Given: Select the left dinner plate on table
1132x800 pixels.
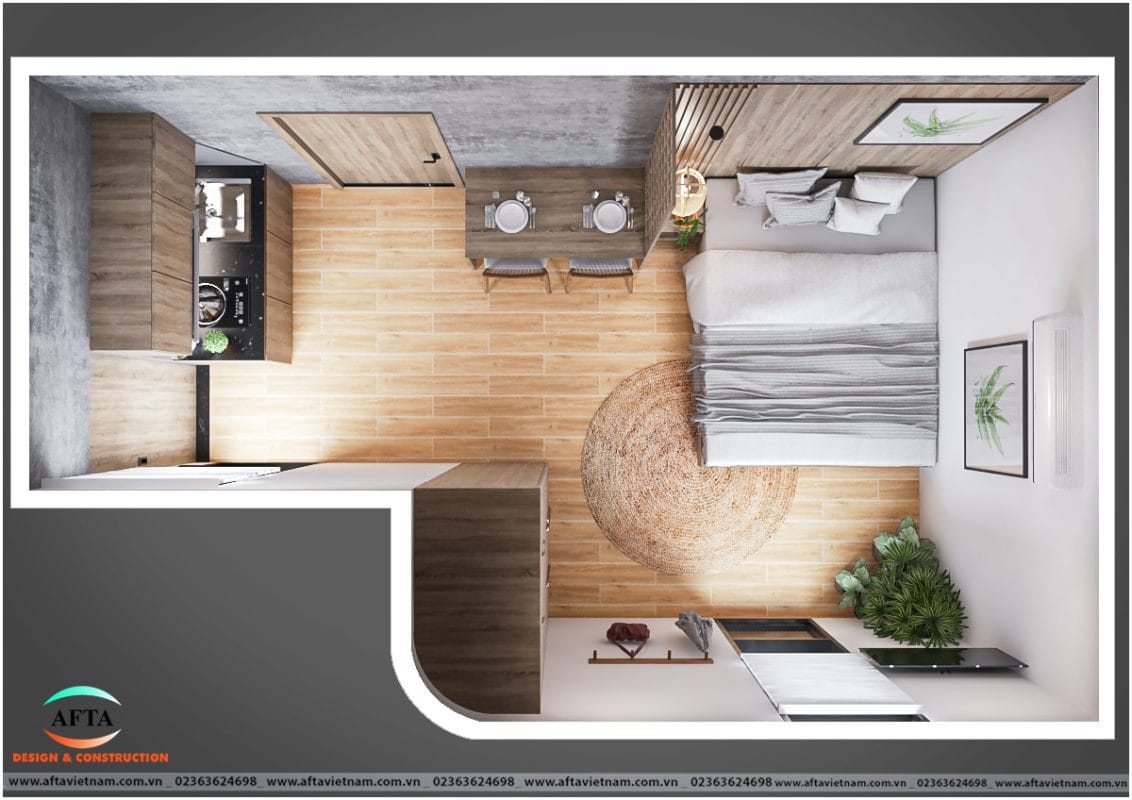Looking at the screenshot, I should (x=511, y=216).
